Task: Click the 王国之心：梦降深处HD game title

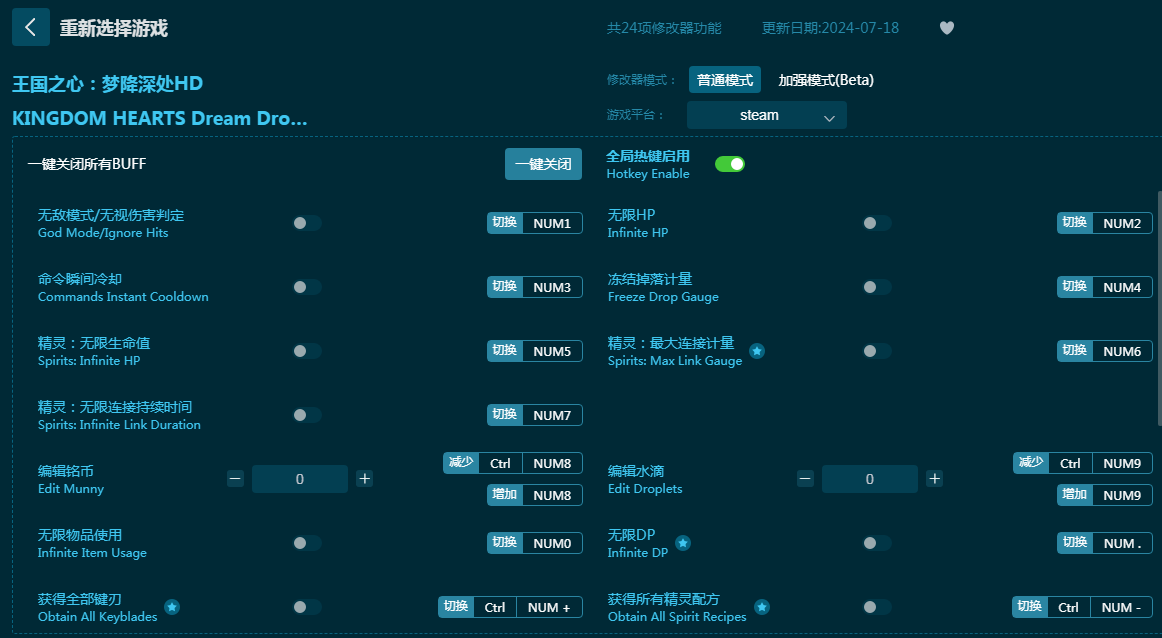Action: tap(107, 84)
